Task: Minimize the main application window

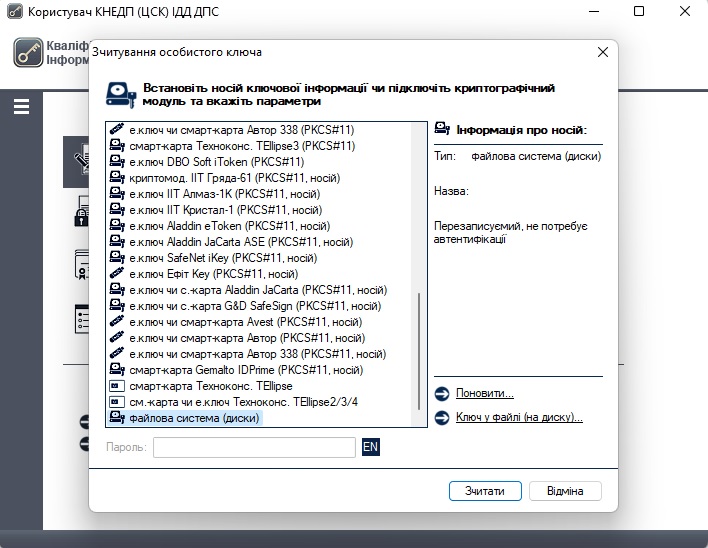Action: pyautogui.click(x=594, y=11)
